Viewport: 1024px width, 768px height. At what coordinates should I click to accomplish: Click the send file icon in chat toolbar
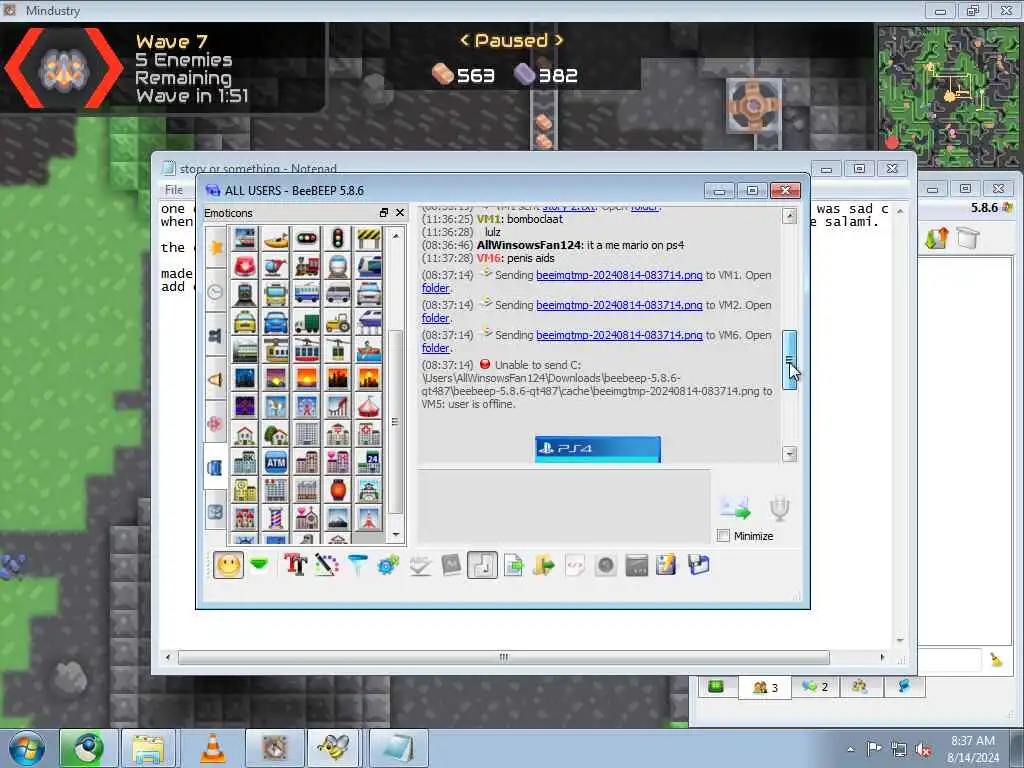click(x=514, y=565)
